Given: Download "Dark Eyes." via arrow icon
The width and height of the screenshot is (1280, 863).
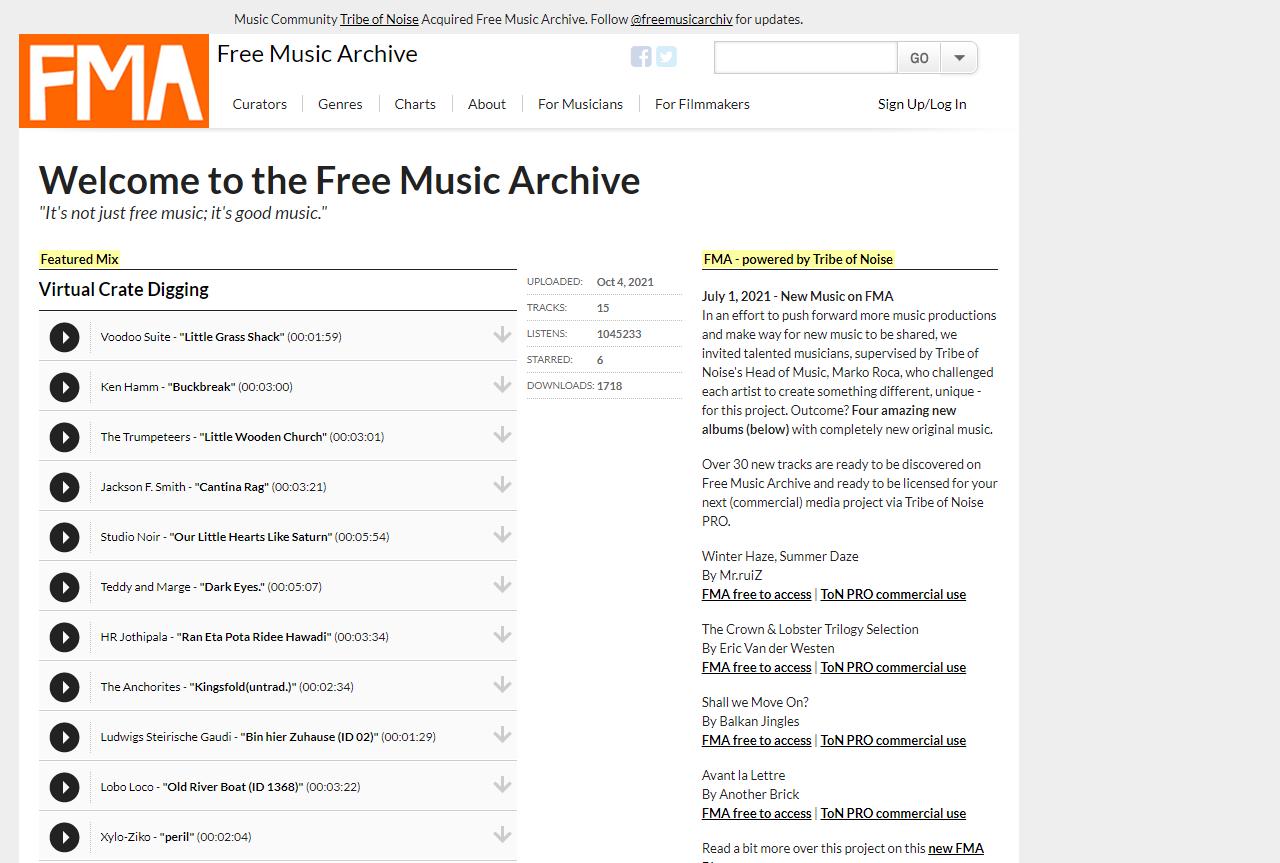Looking at the screenshot, I should pyautogui.click(x=502, y=585).
